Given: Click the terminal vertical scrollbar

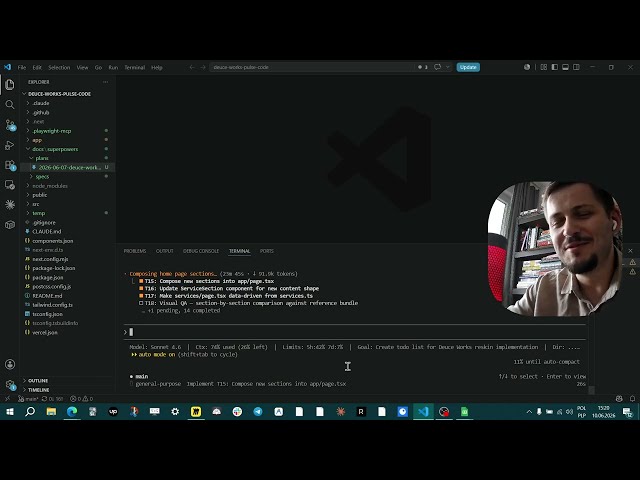Looking at the screenshot, I should [591, 390].
